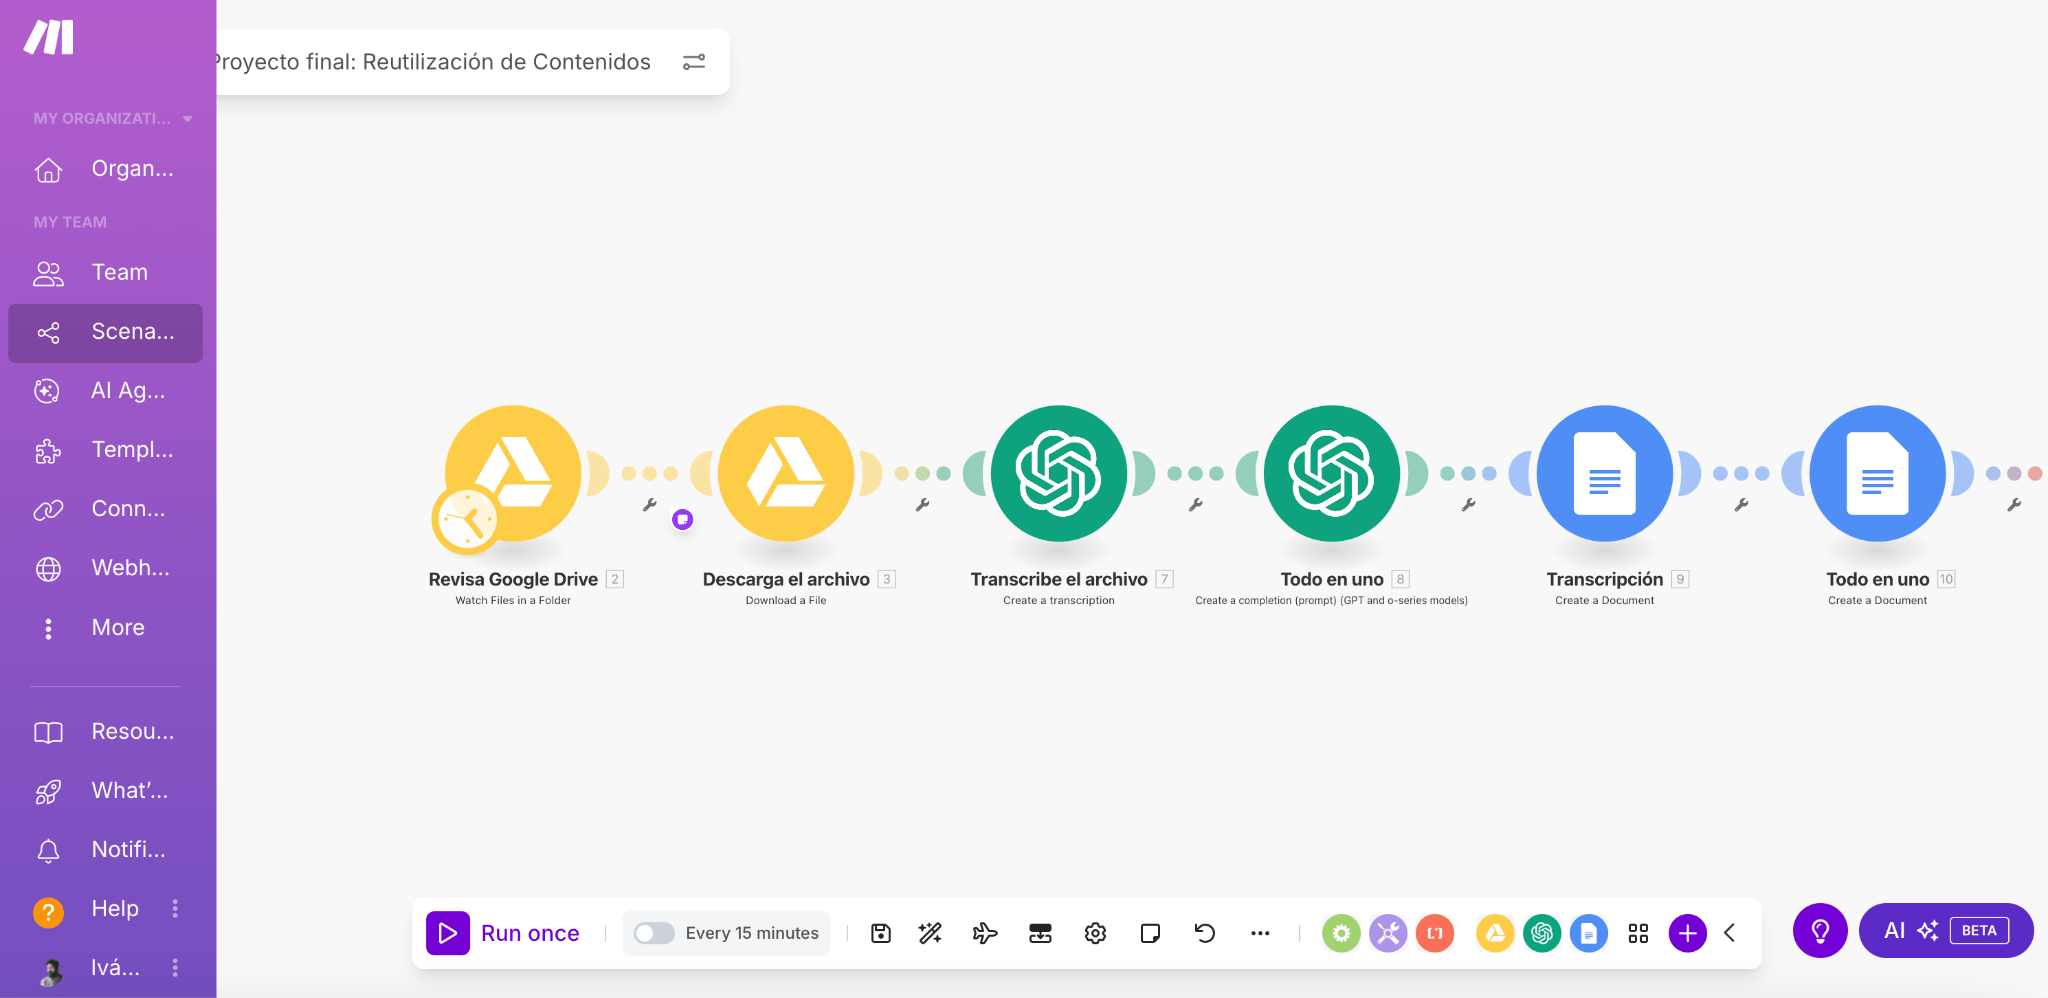Click wrench after Descarga el archivo module
2048x998 pixels.
click(x=923, y=505)
